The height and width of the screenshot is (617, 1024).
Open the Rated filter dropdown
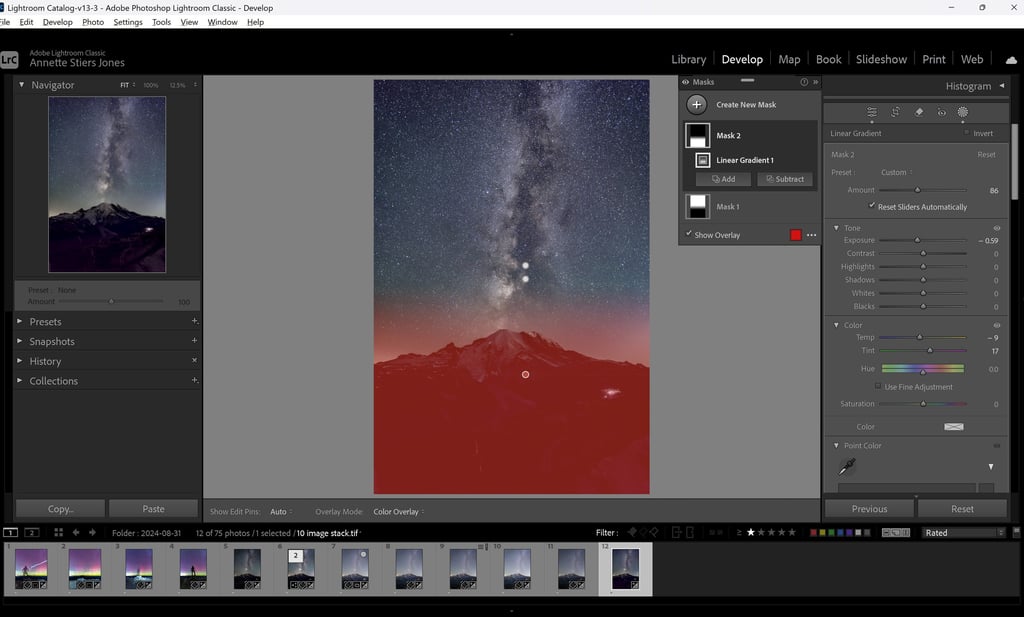[962, 533]
